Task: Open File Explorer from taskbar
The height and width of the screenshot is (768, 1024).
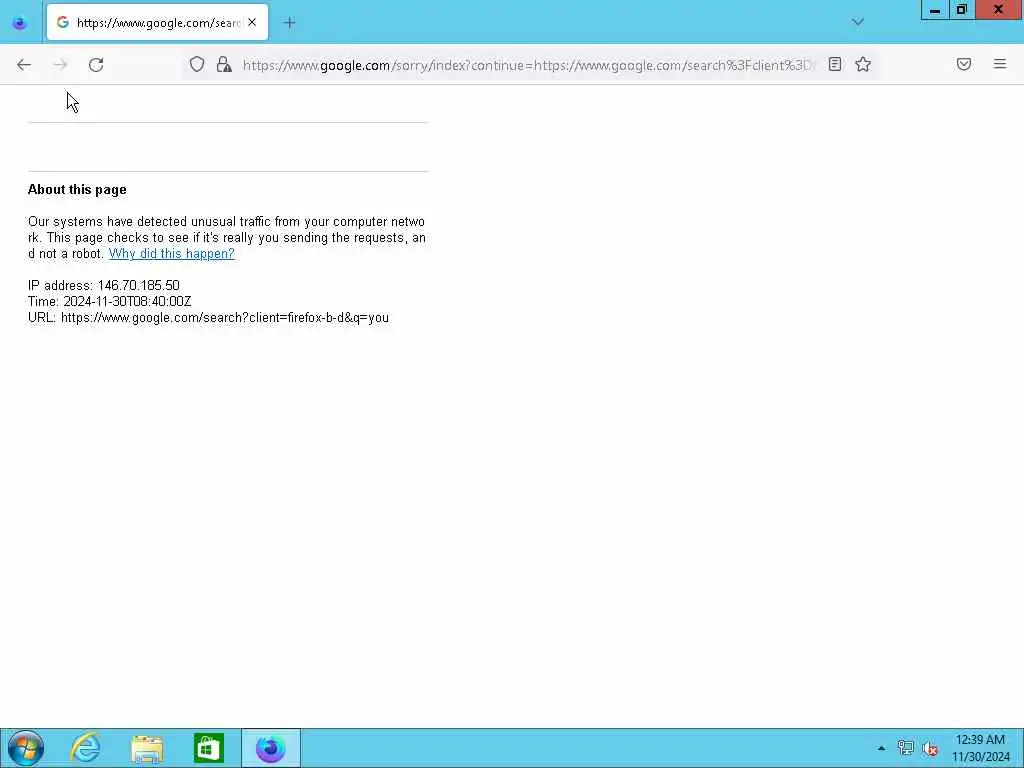Action: [x=147, y=748]
